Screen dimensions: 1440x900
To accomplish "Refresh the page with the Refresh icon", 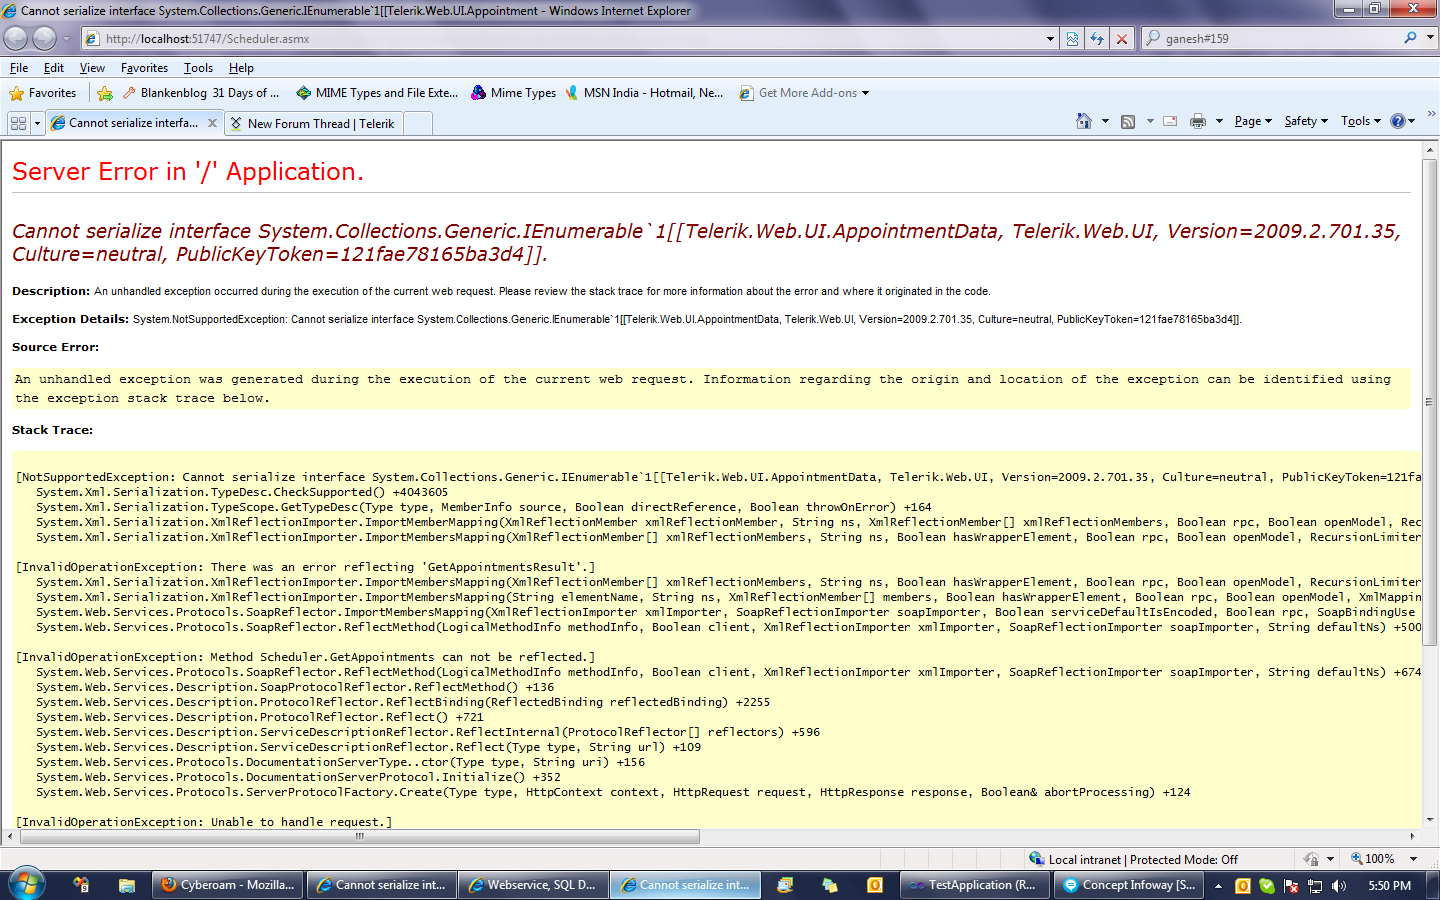I will click(x=1097, y=39).
